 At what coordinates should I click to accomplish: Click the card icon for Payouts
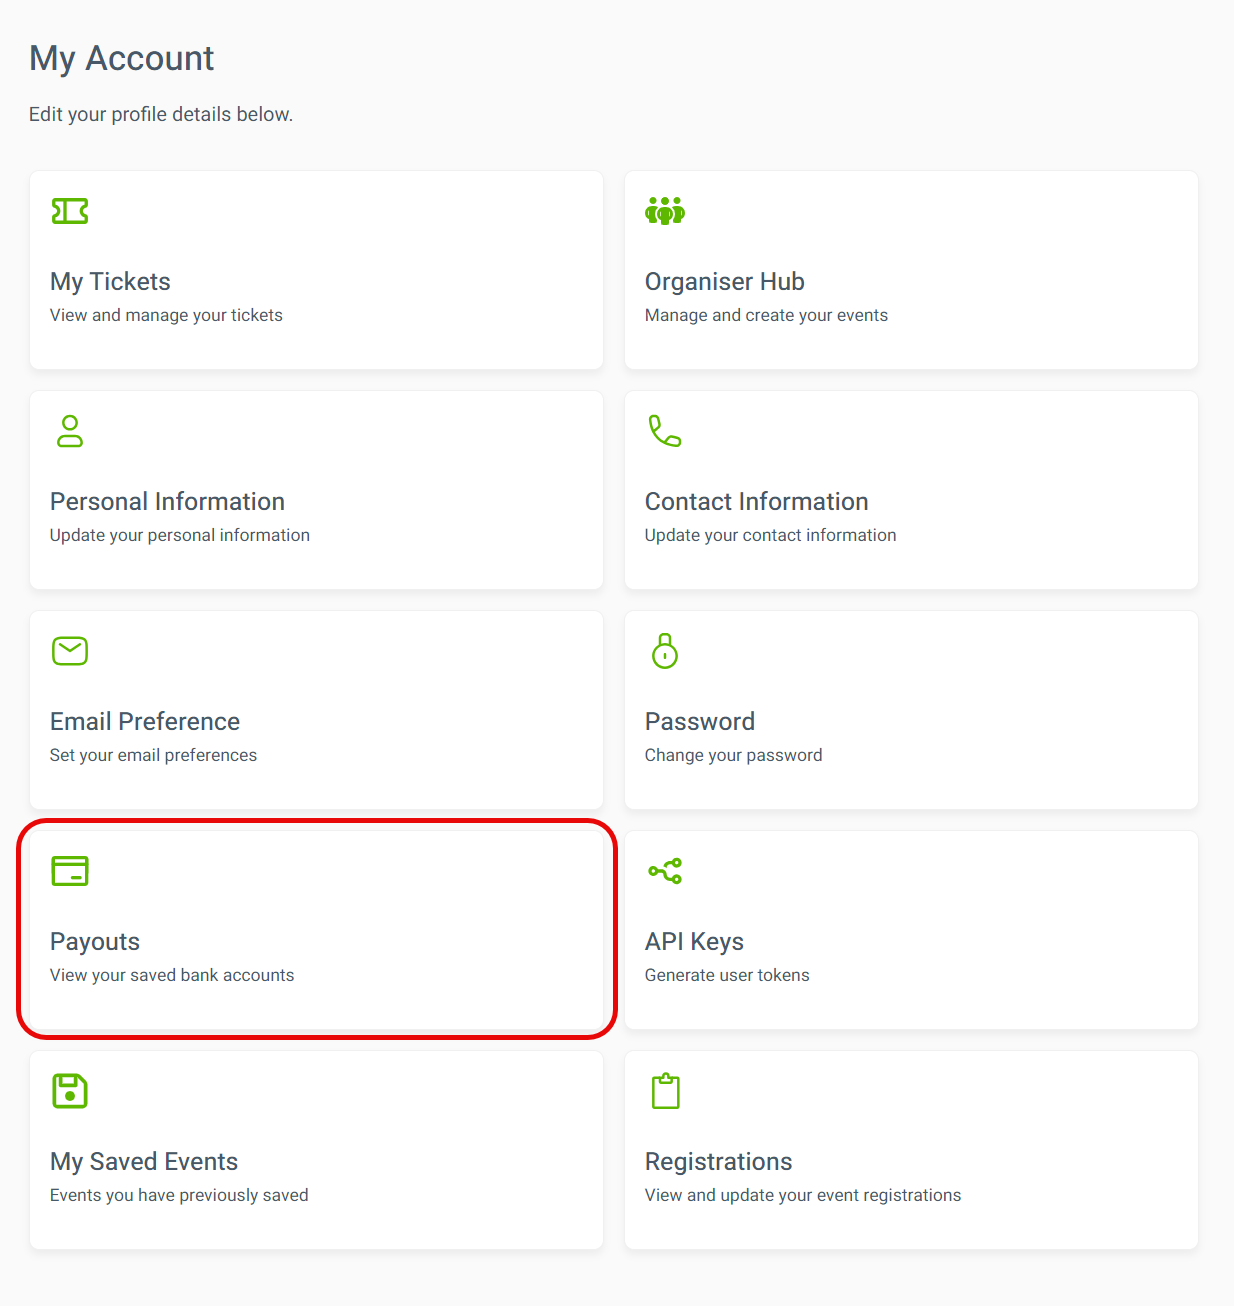pos(70,871)
